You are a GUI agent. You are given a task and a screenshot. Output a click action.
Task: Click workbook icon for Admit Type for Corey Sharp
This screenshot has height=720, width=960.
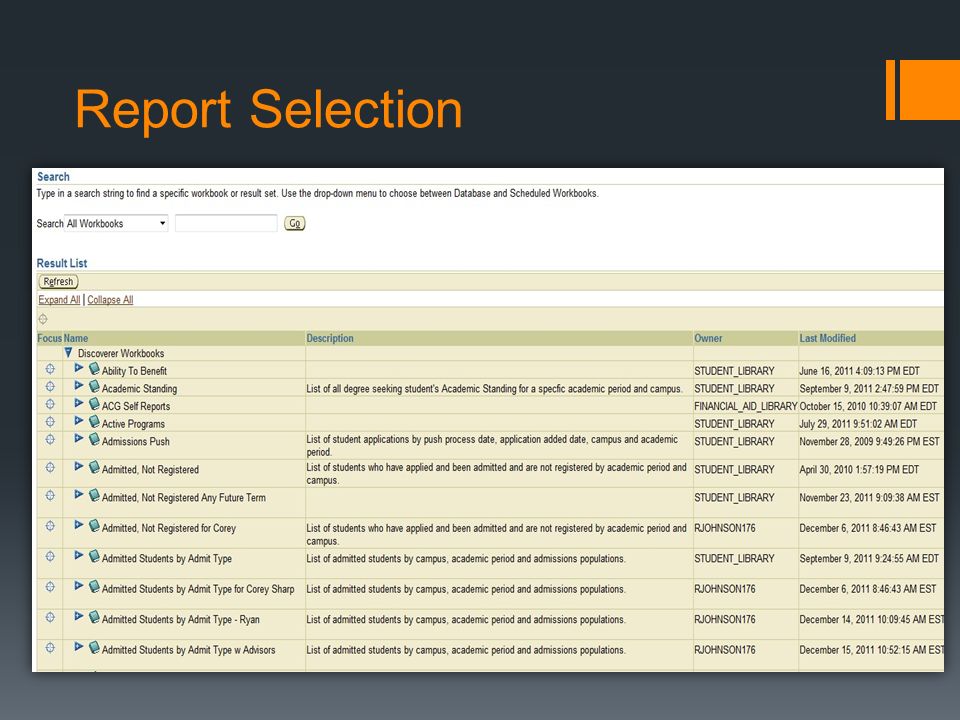point(94,587)
